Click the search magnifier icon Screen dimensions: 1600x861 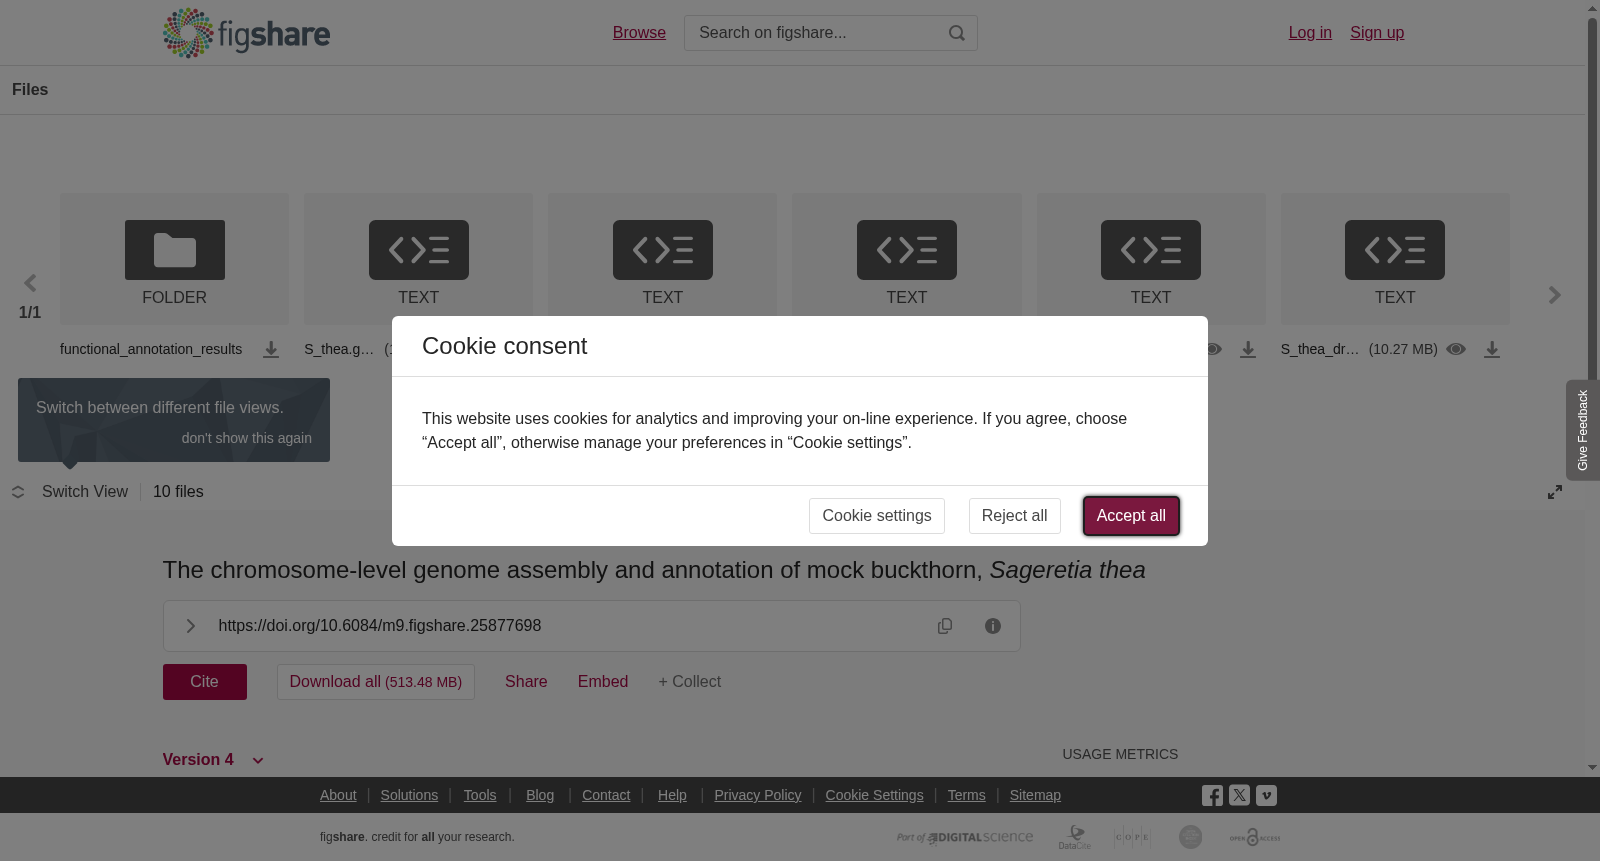[957, 33]
